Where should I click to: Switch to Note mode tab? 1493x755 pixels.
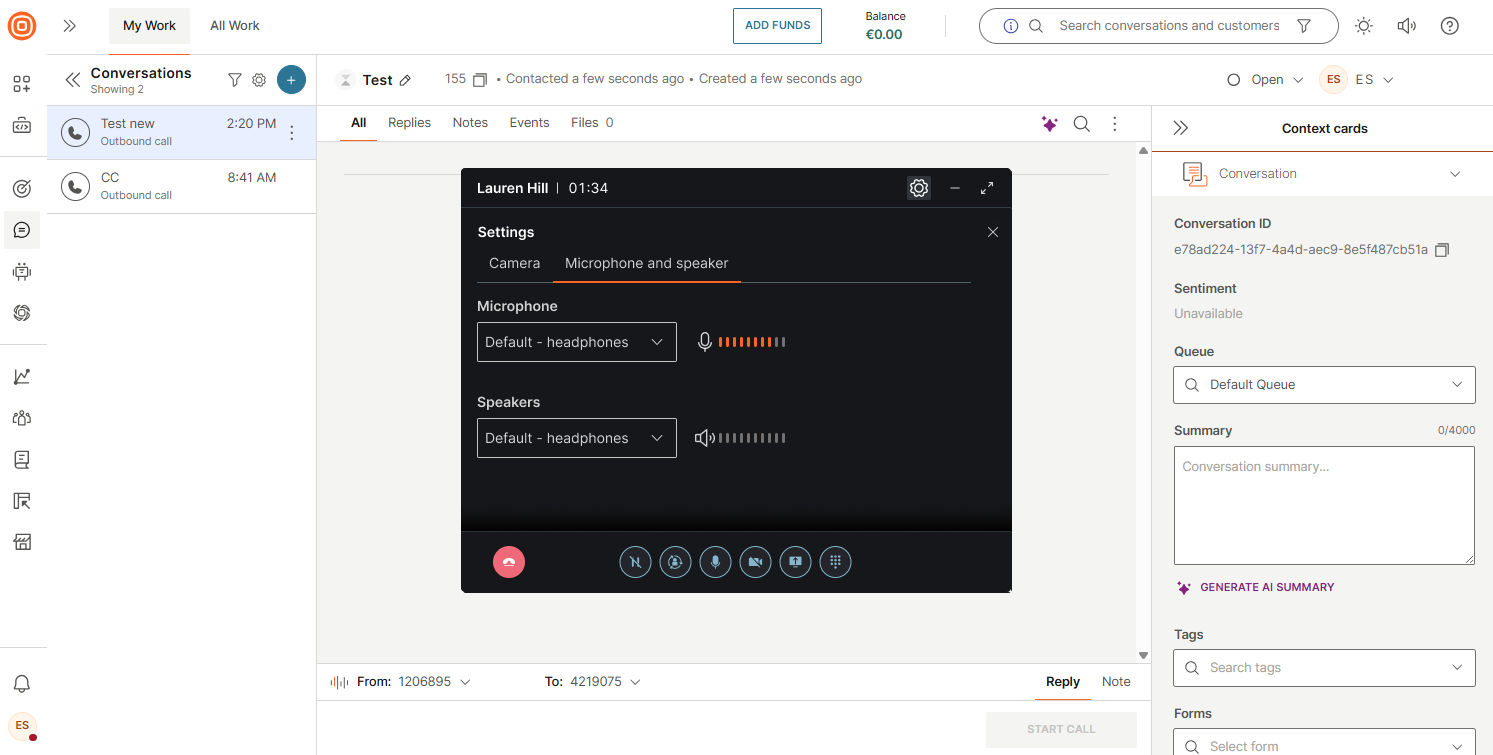coord(1116,682)
